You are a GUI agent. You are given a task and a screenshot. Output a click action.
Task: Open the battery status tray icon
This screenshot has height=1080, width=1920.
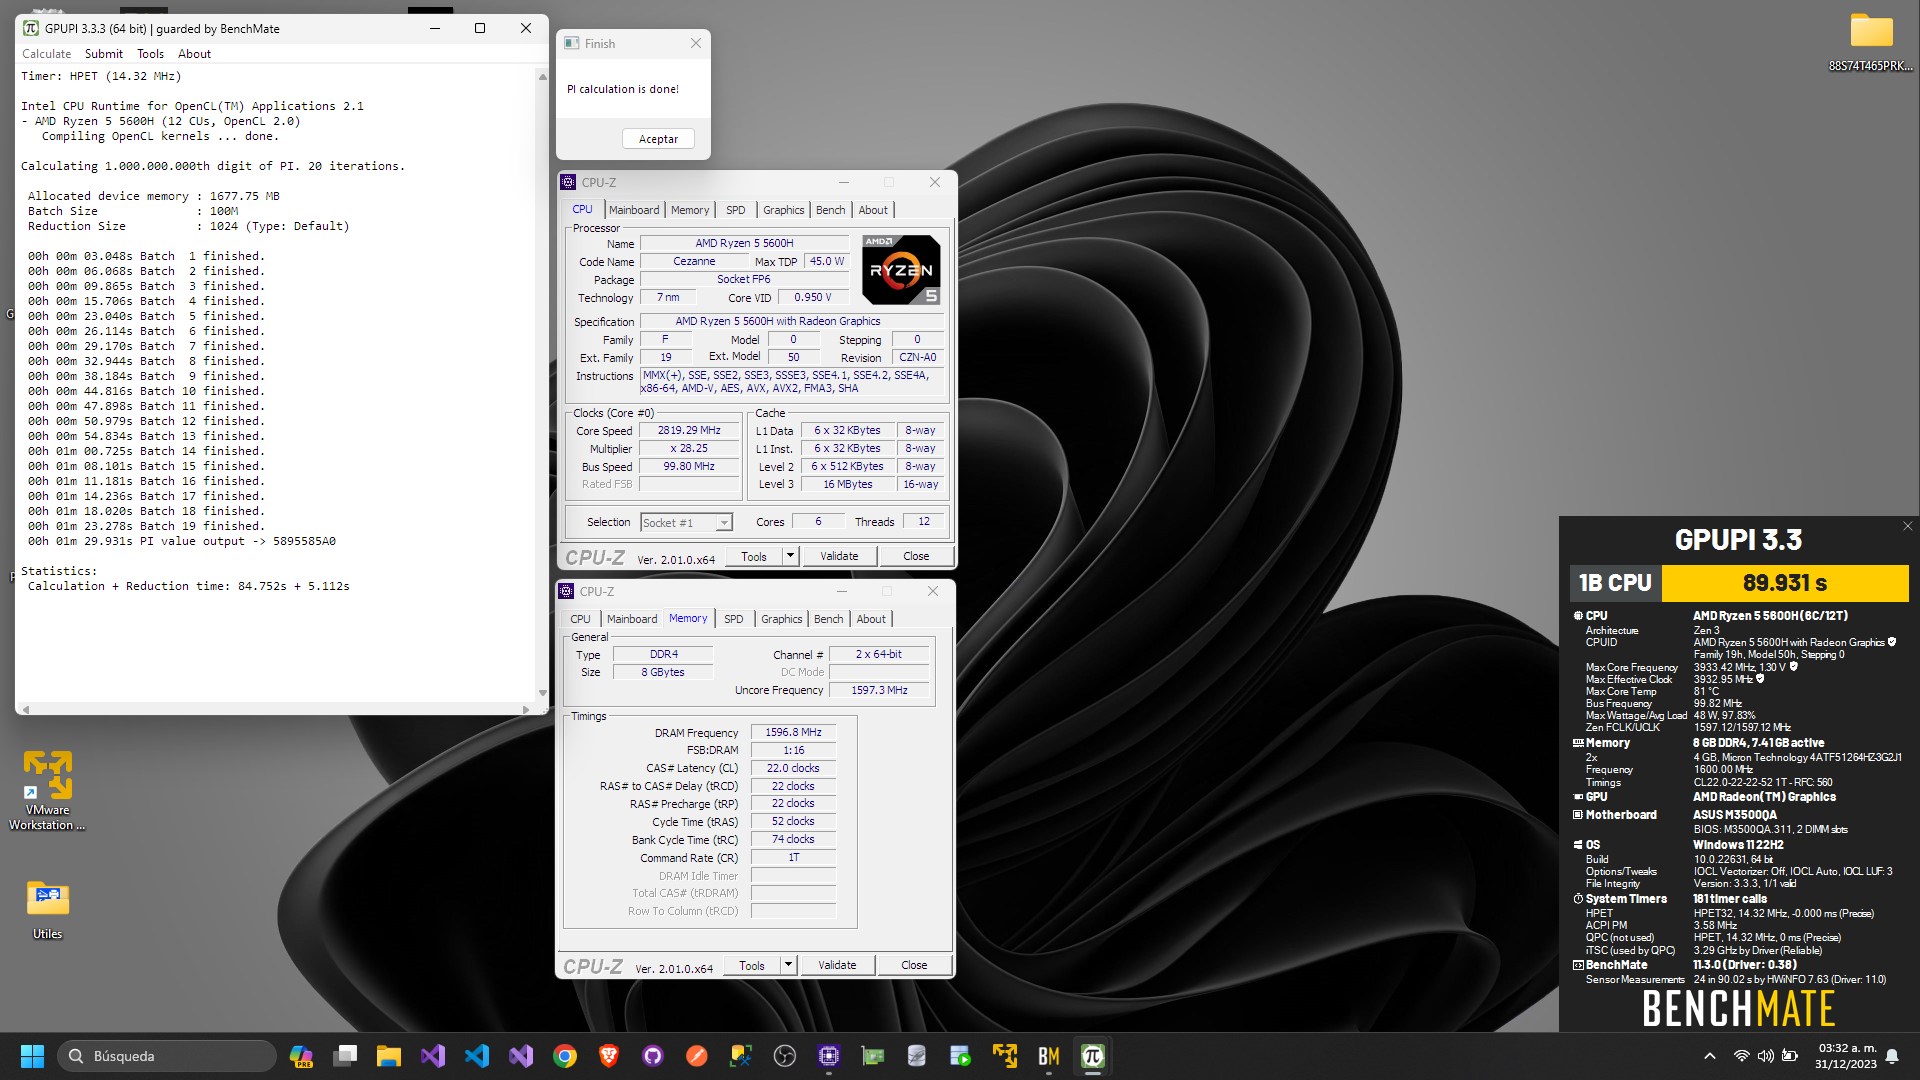pyautogui.click(x=1790, y=1056)
